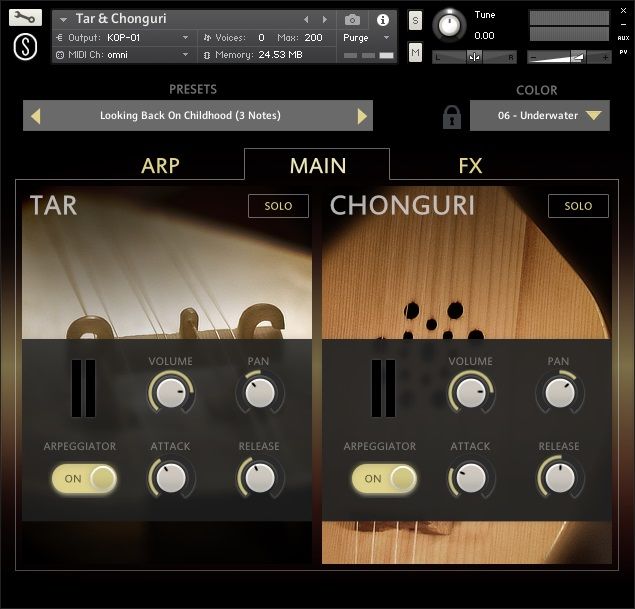Solo the TAR layer
Screen dimensions: 635x609
click(278, 206)
